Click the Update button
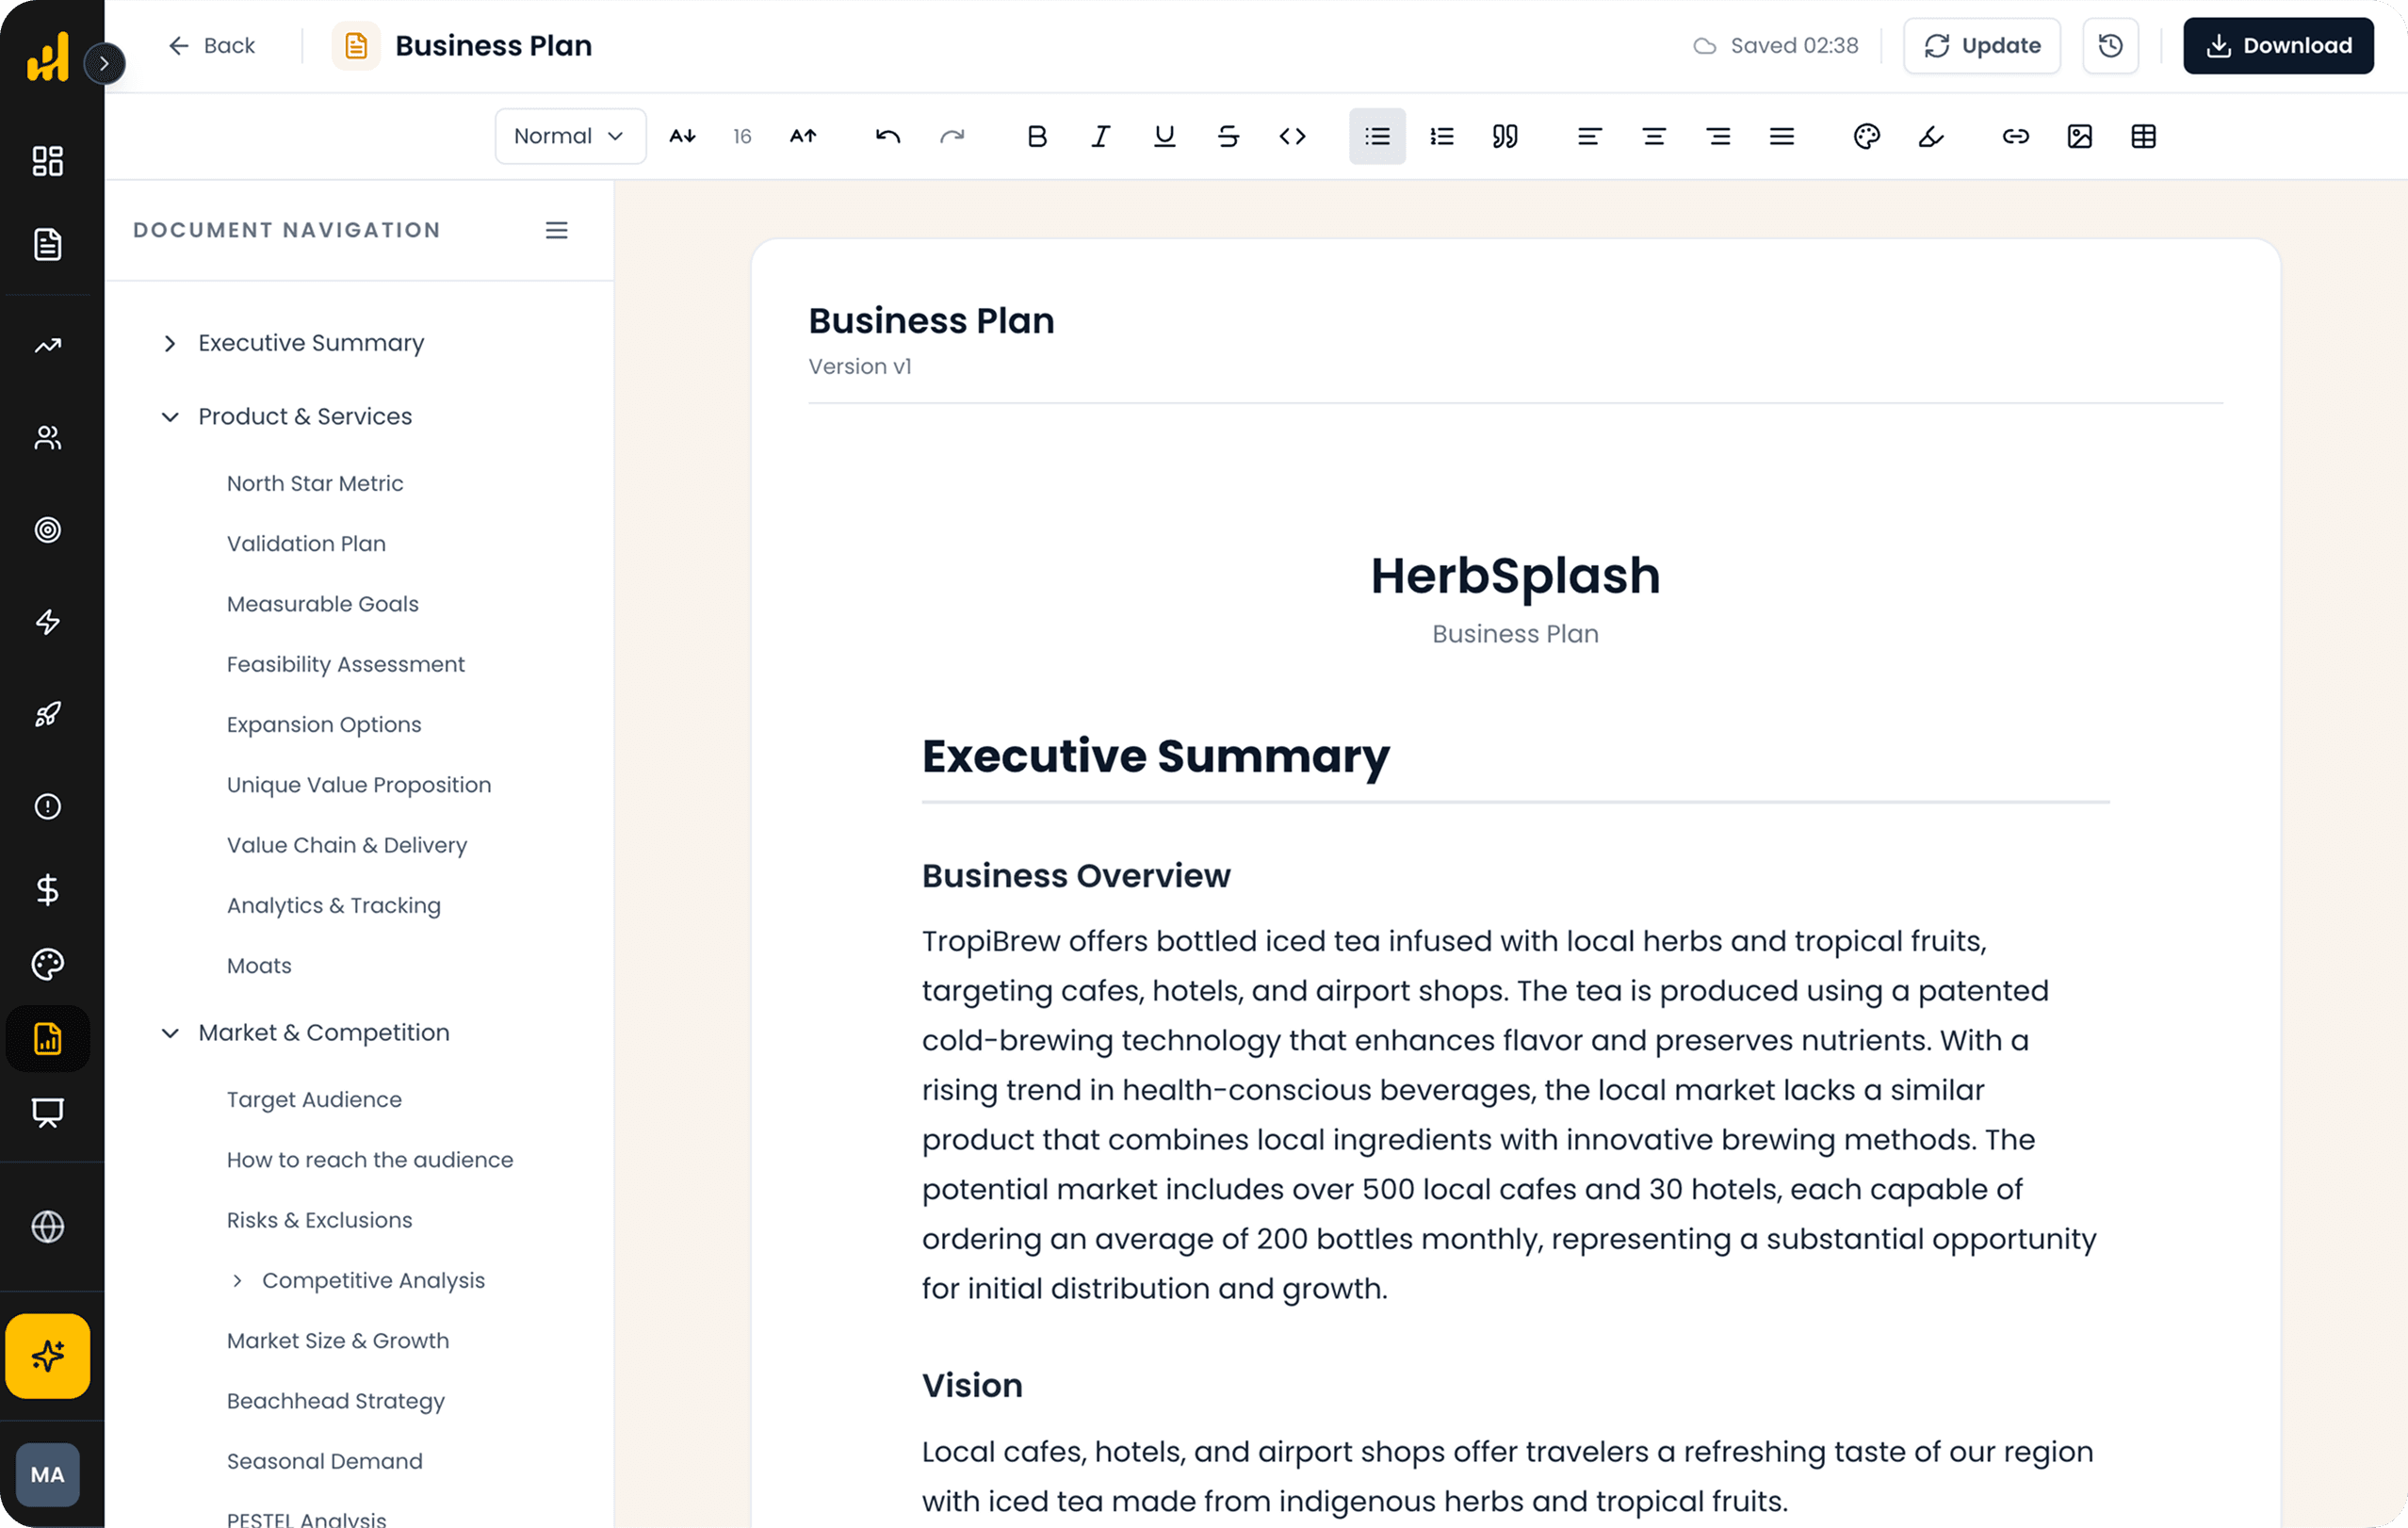Viewport: 2408px width, 1528px height. (x=1981, y=45)
